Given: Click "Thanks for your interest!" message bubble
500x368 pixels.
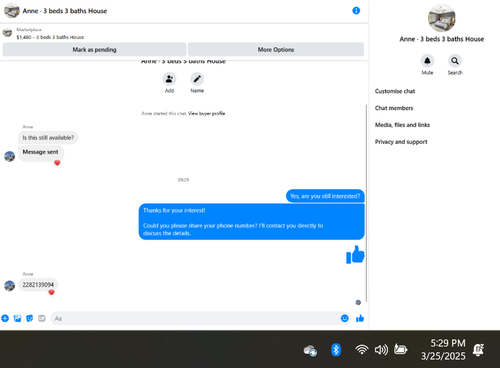Looking at the screenshot, I should 252,222.
